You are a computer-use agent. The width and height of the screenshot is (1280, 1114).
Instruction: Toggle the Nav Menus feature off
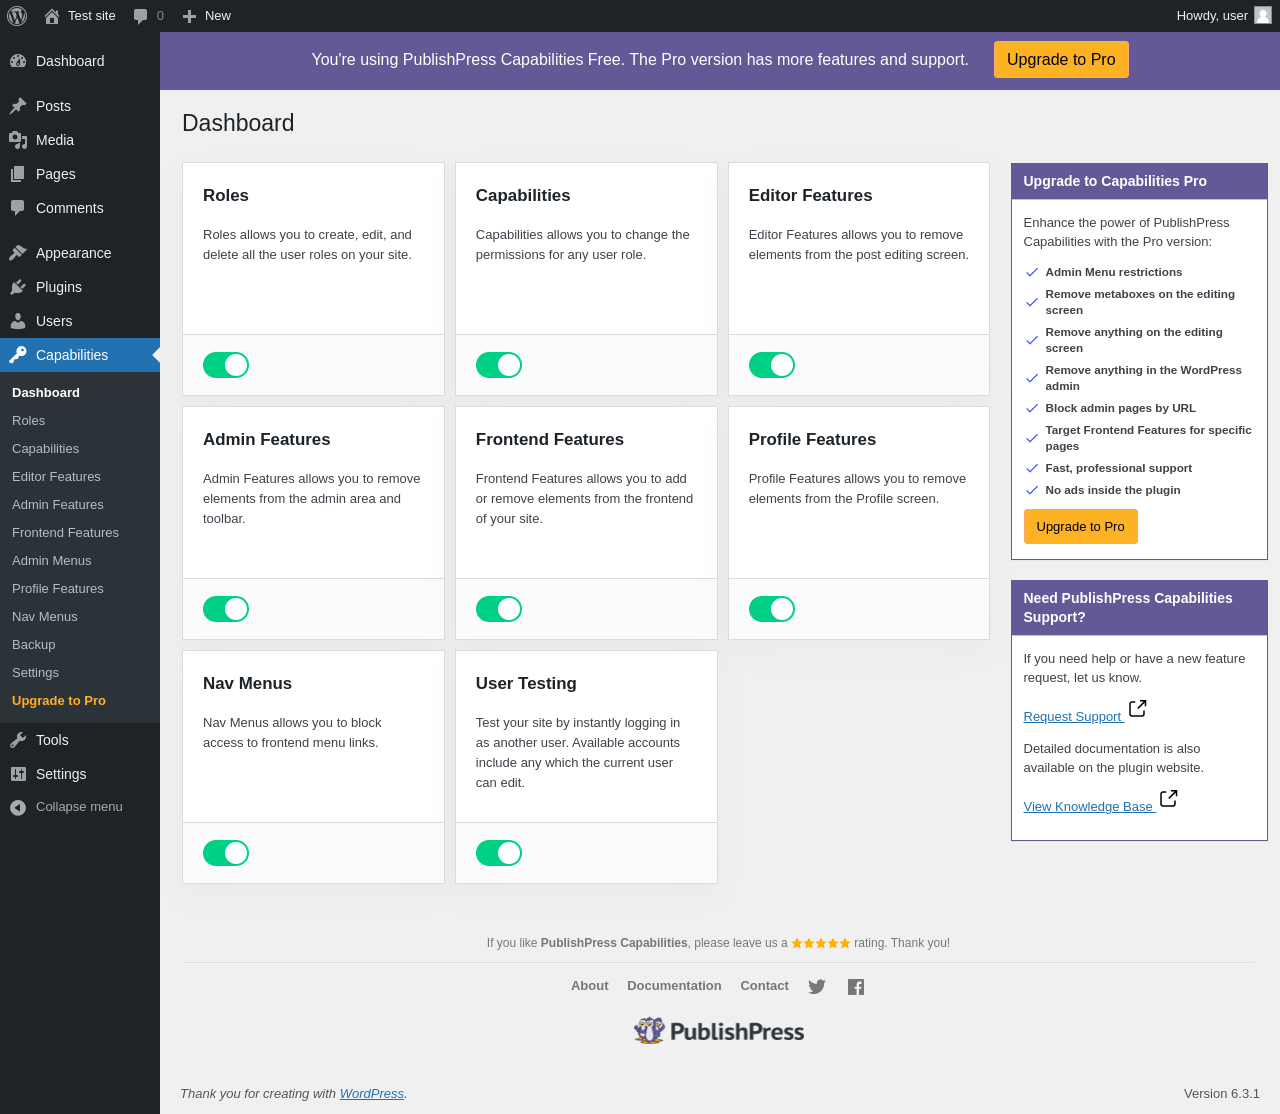pos(226,853)
